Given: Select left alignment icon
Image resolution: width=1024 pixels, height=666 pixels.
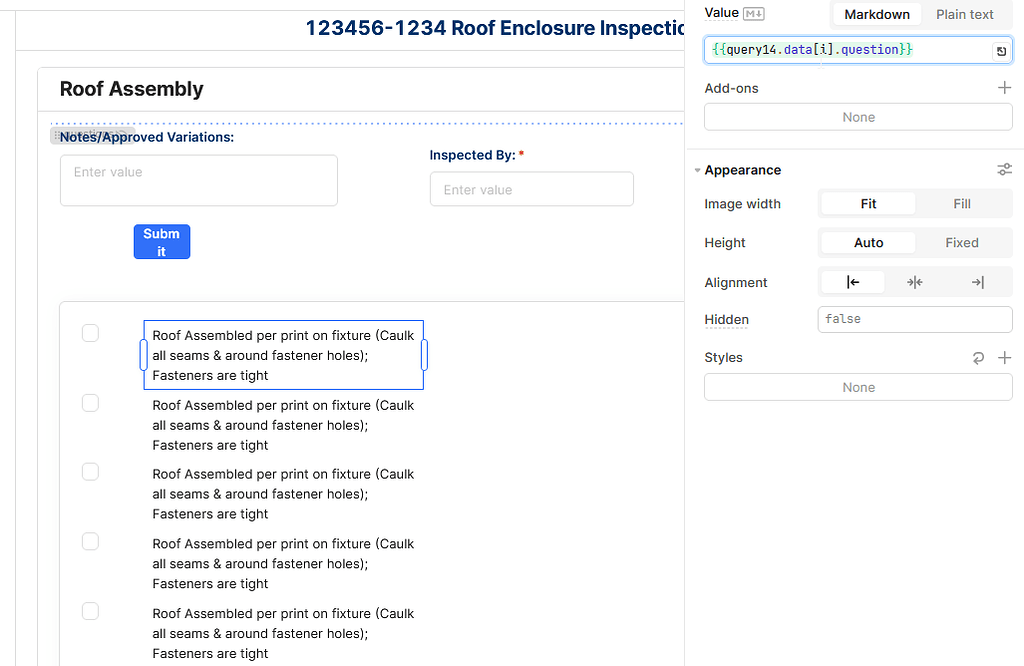Looking at the screenshot, I should (853, 282).
